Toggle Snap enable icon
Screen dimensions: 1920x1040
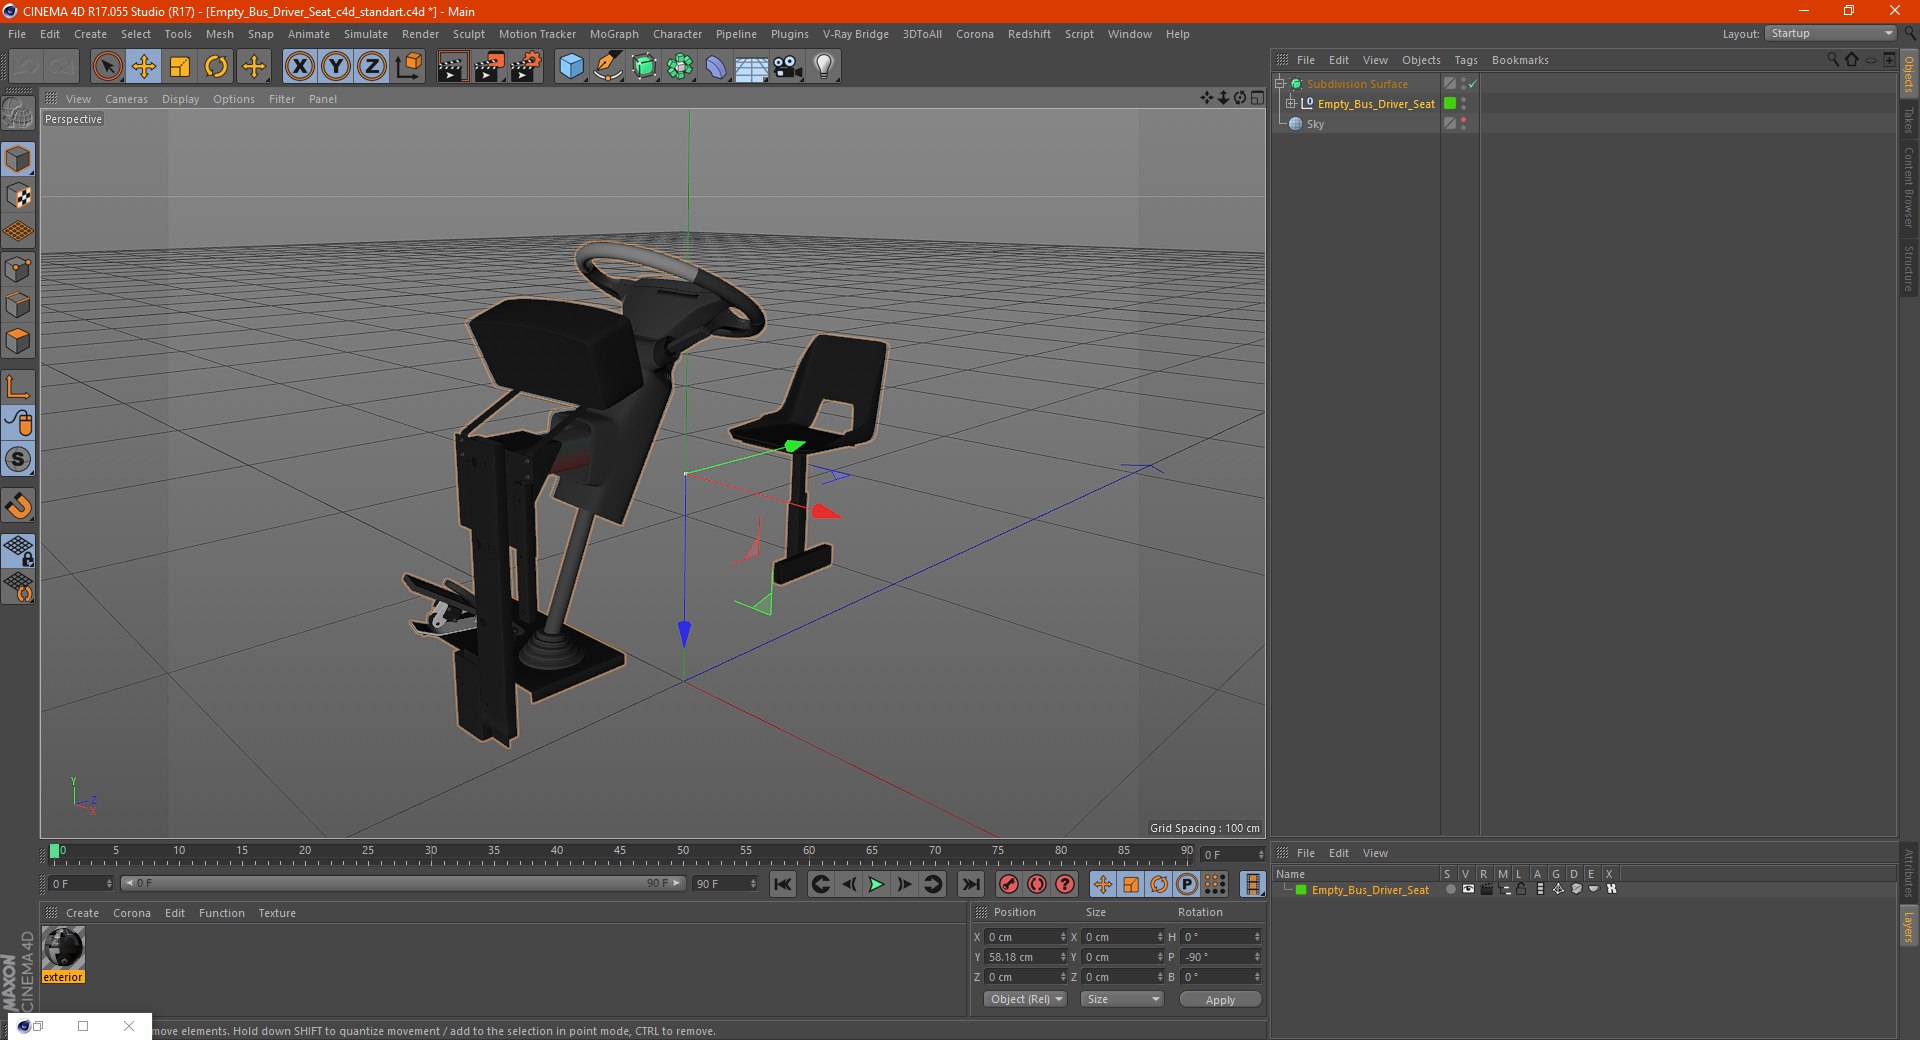click(18, 506)
